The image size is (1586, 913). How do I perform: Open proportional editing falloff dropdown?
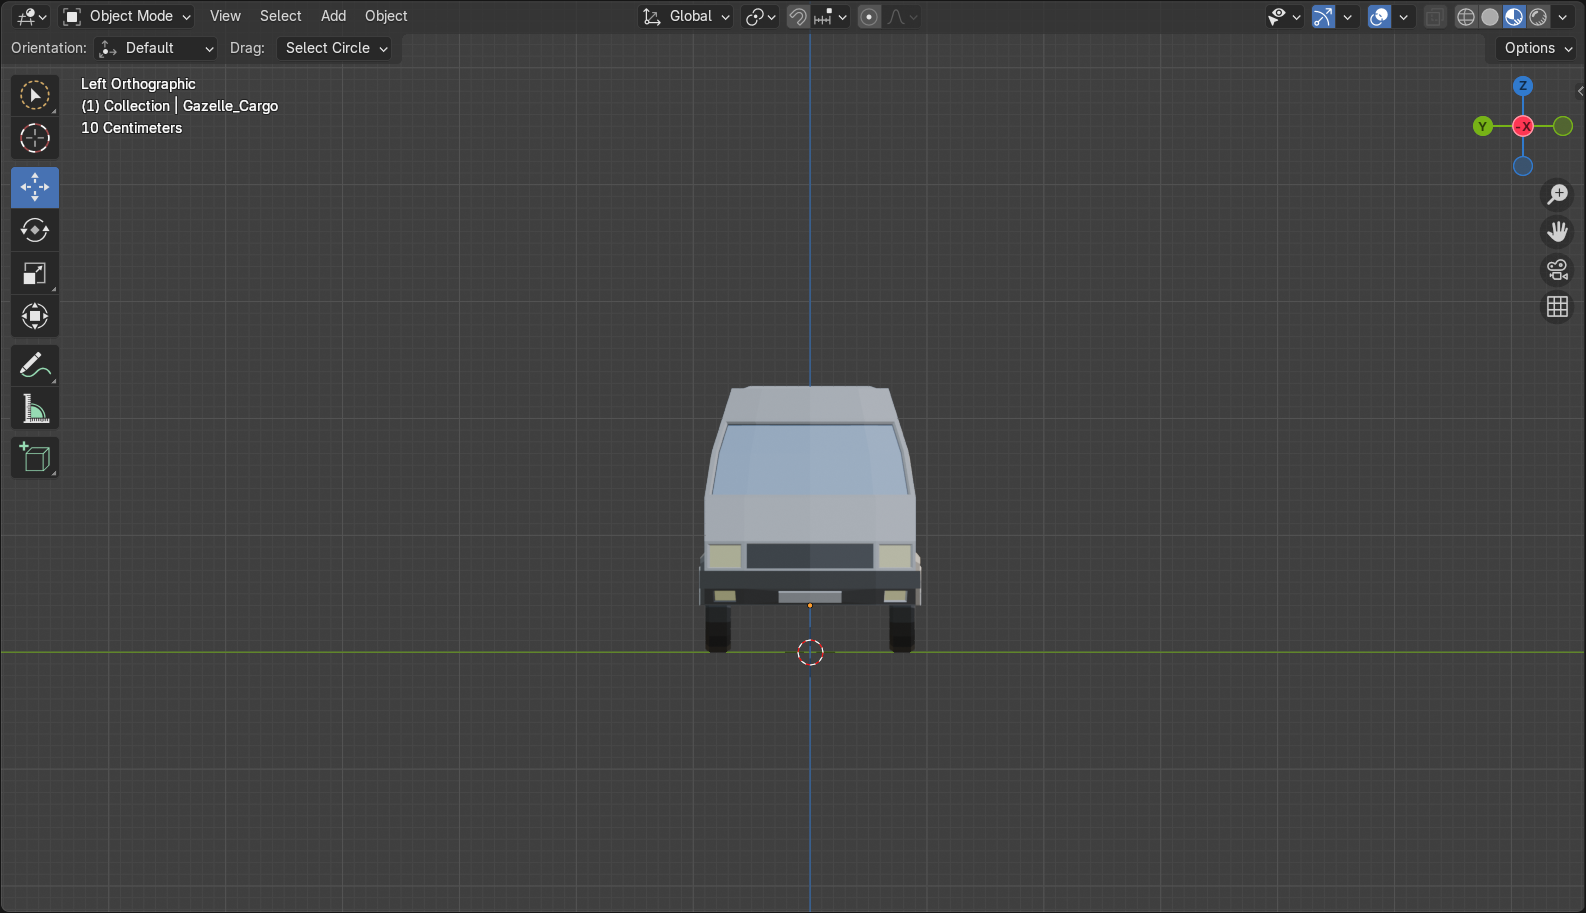(901, 16)
